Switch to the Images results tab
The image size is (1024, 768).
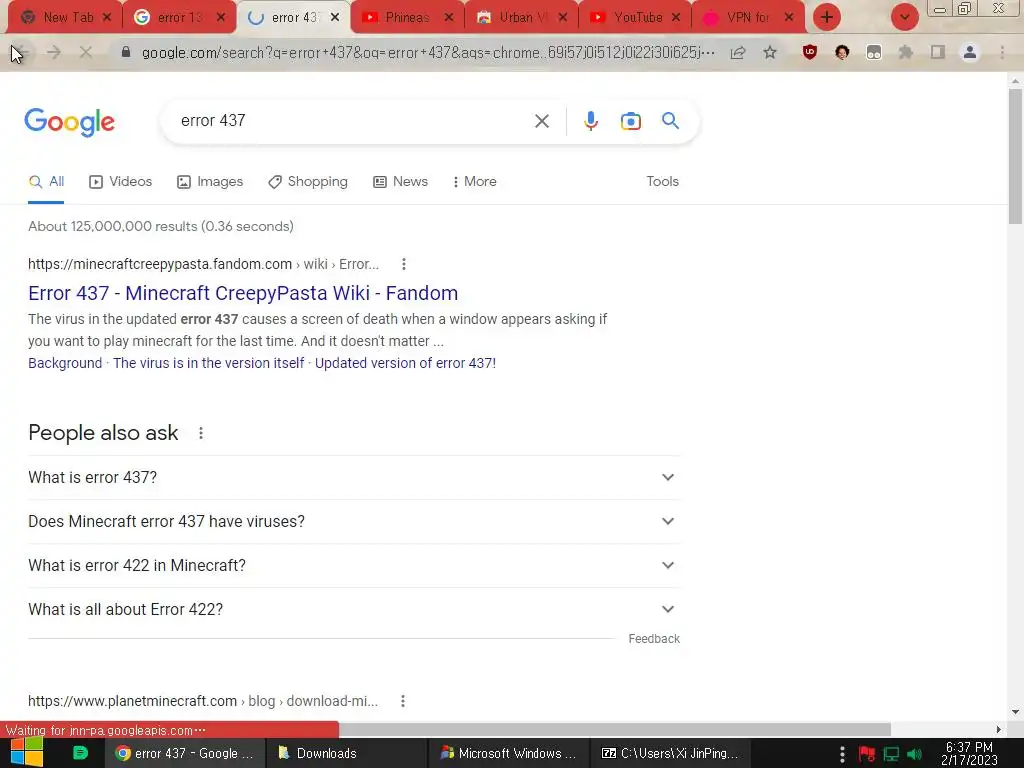point(210,182)
